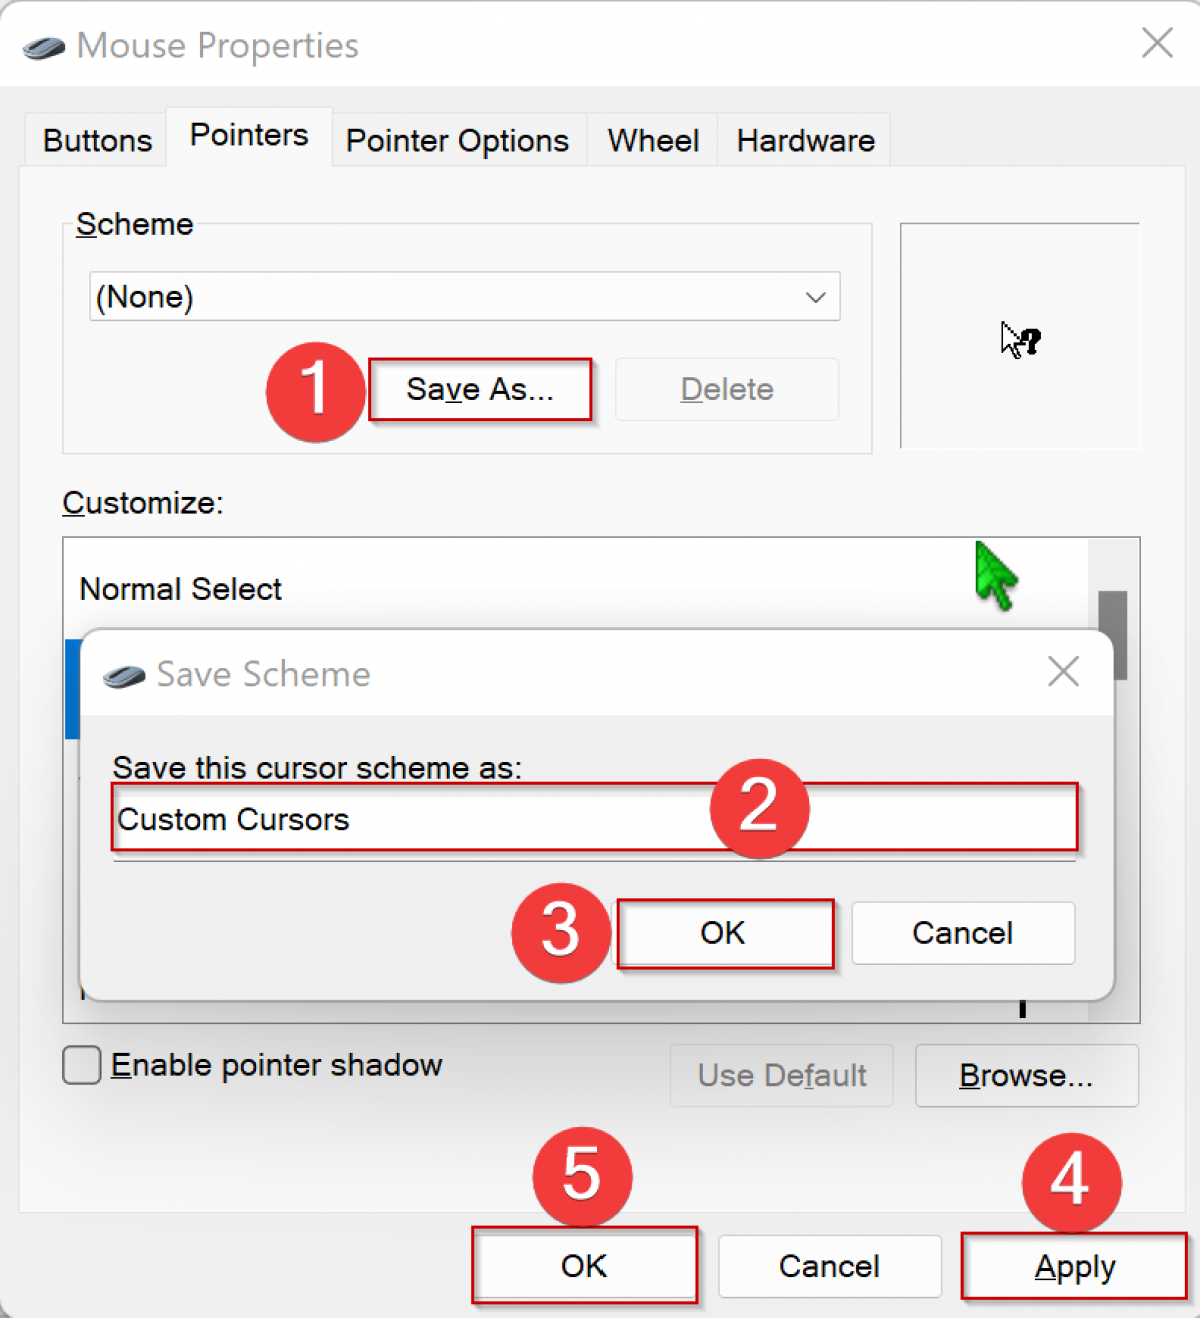Open the Scheme dropdown showing (None)
The image size is (1200, 1318).
click(x=465, y=297)
